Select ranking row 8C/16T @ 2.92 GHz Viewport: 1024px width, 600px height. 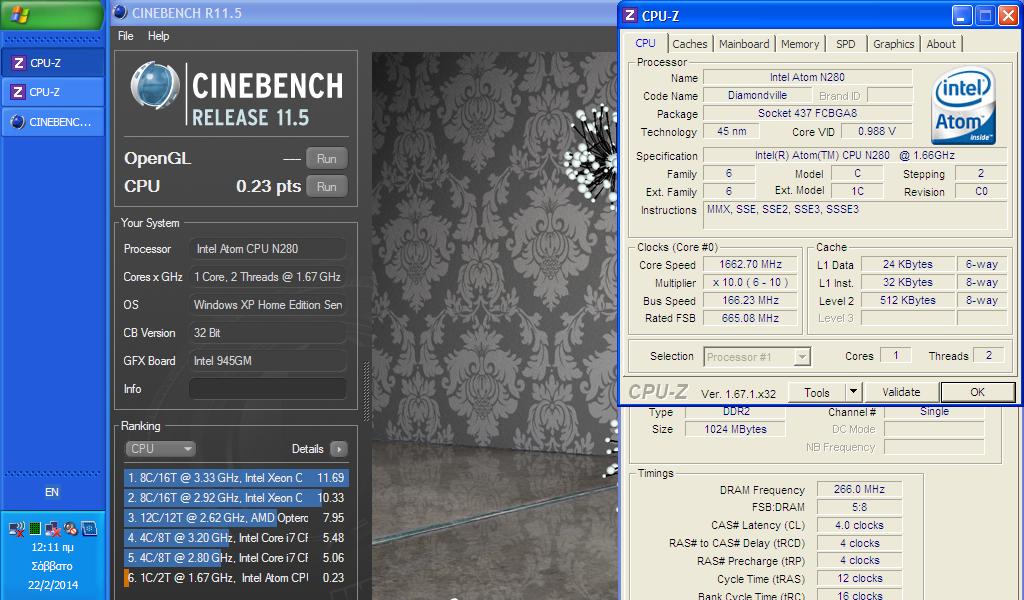pyautogui.click(x=236, y=497)
